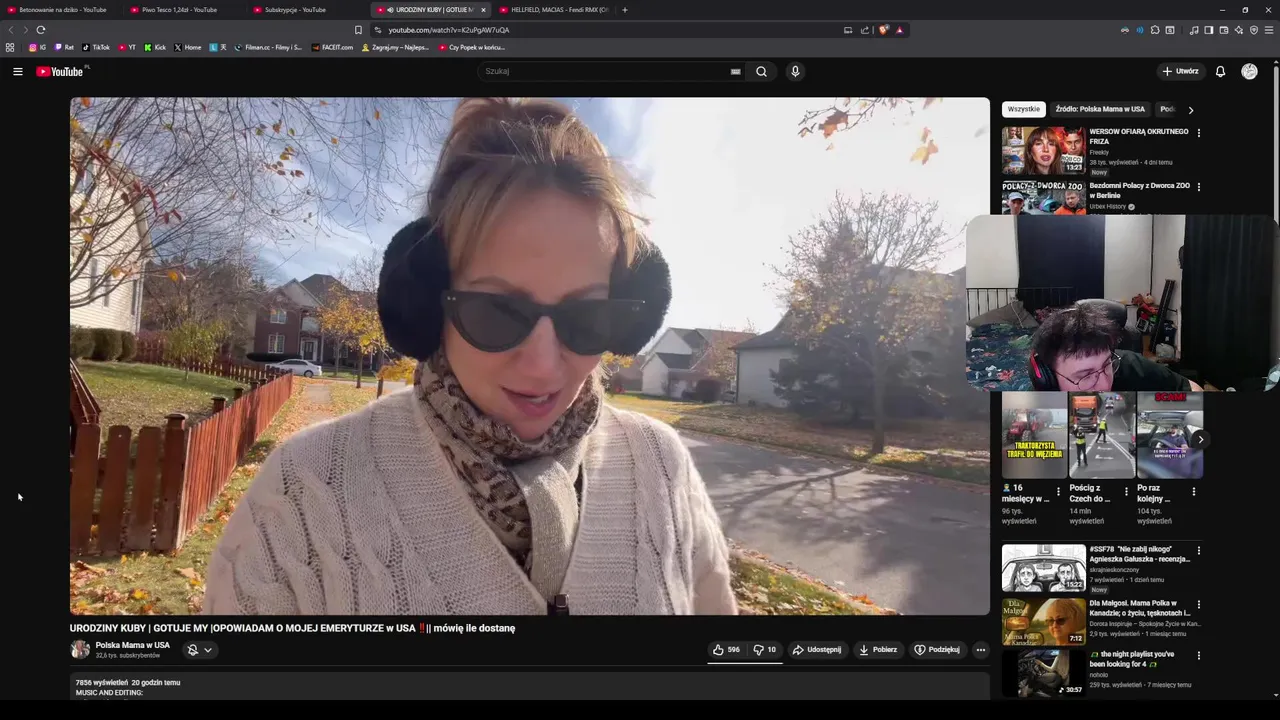Open the FACEIT.com bookmark

click(x=332, y=47)
